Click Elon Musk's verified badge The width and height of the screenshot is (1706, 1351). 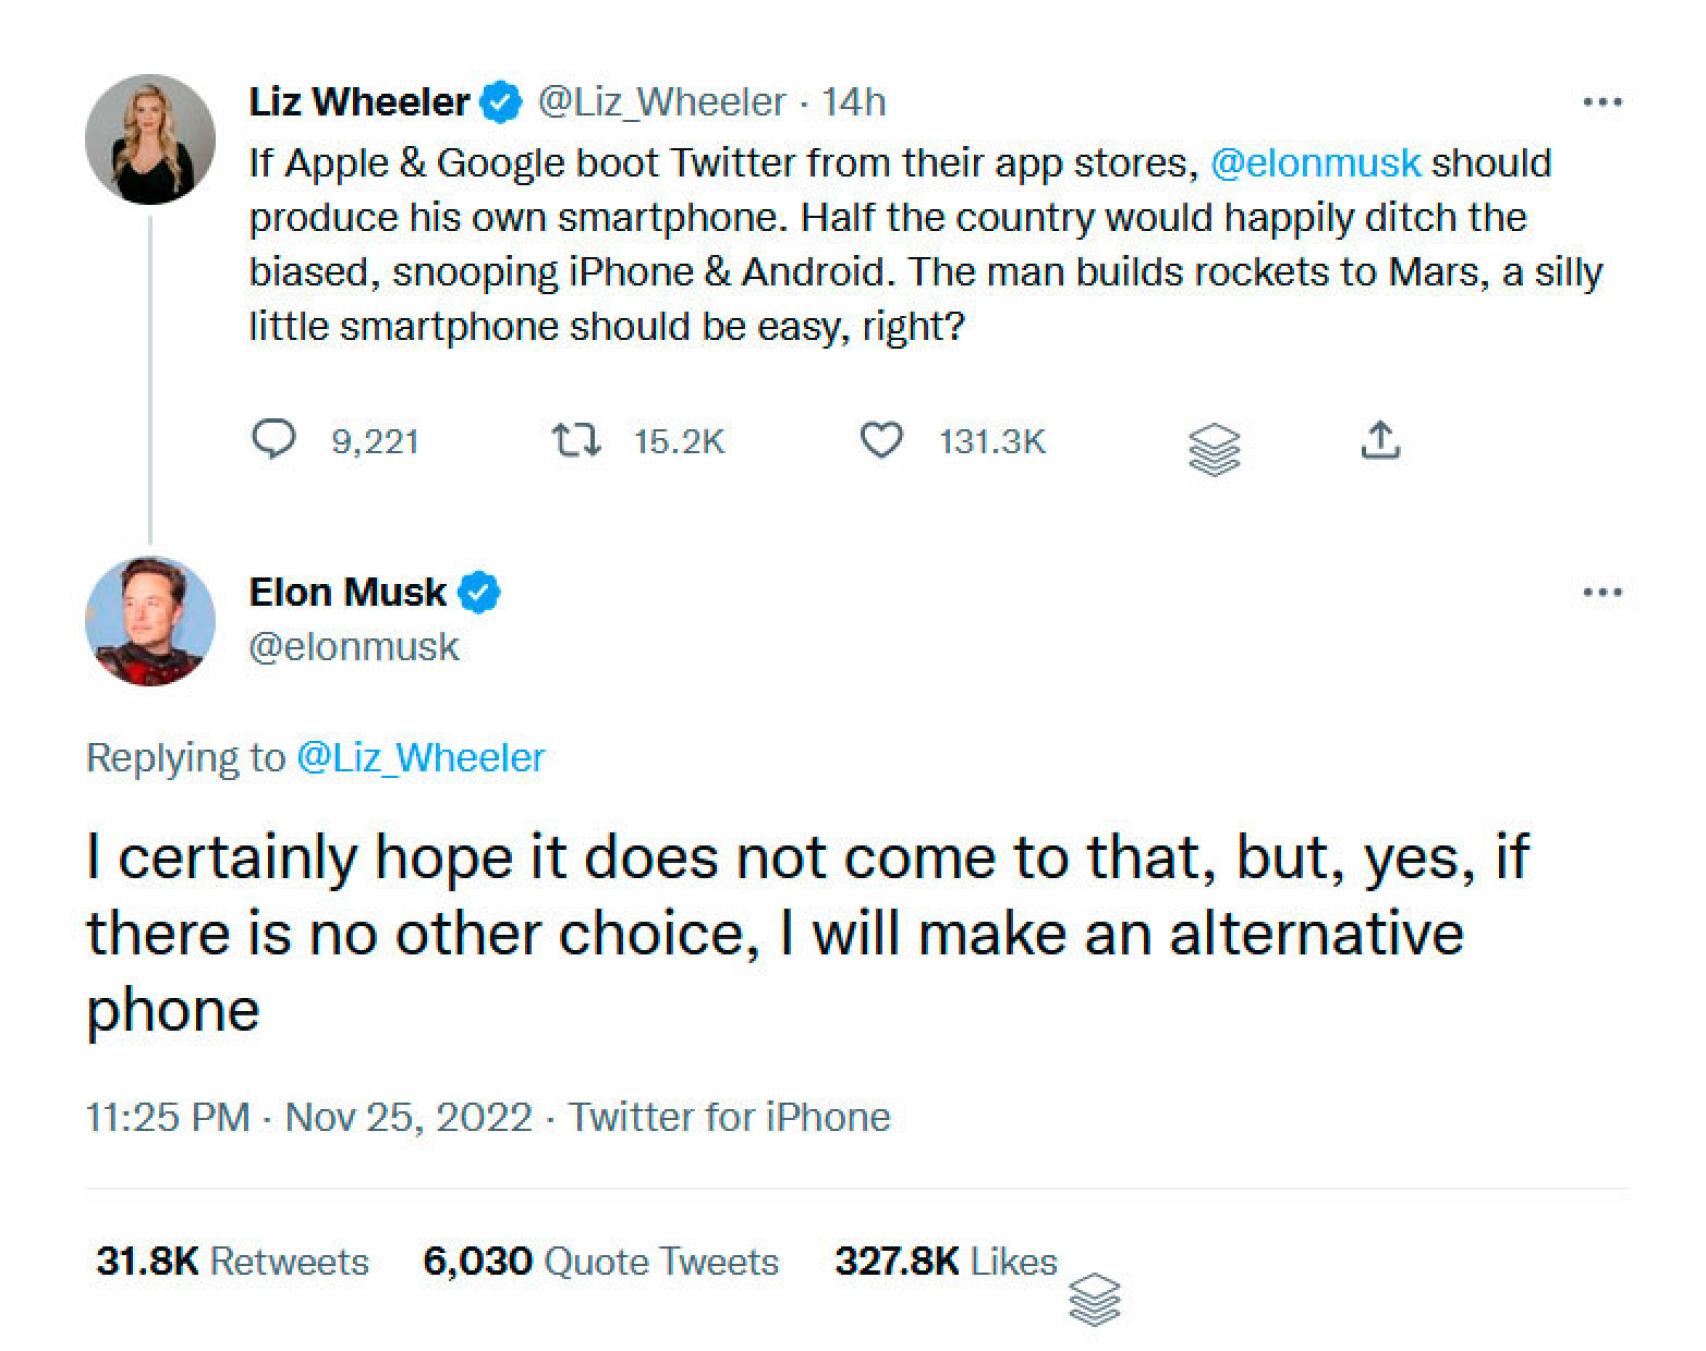479,592
